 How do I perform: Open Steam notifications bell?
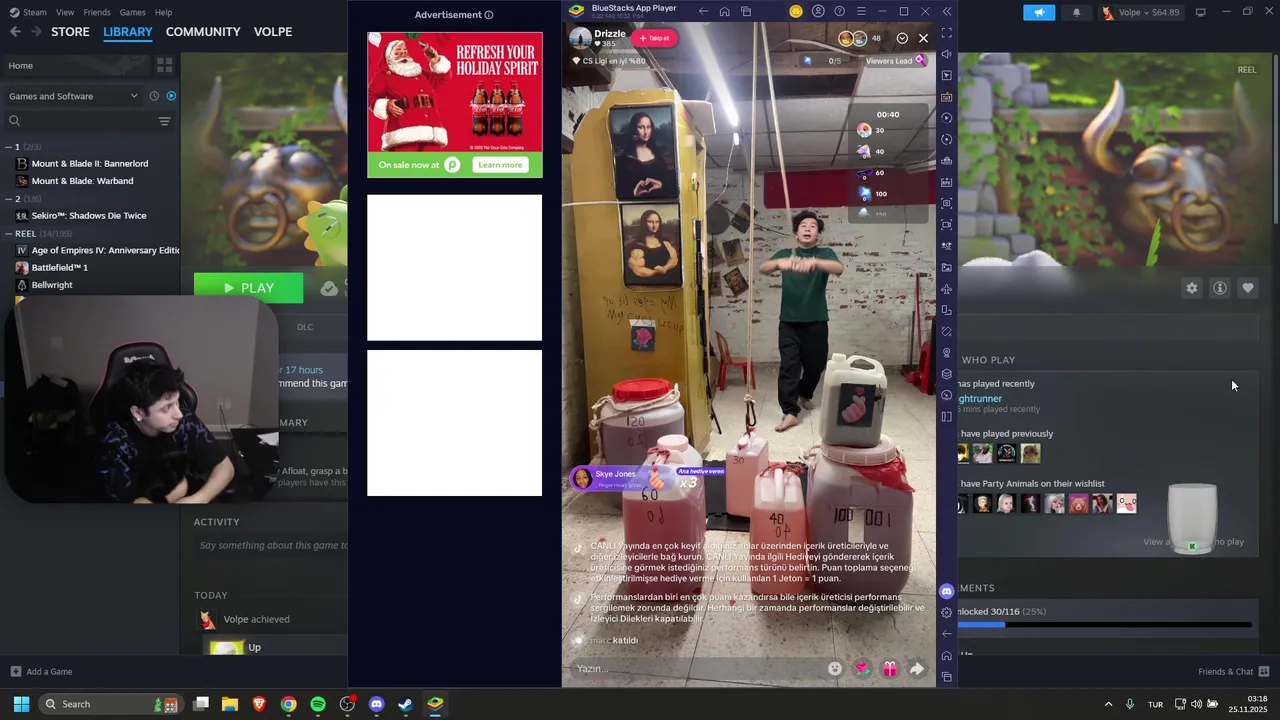tap(1076, 13)
